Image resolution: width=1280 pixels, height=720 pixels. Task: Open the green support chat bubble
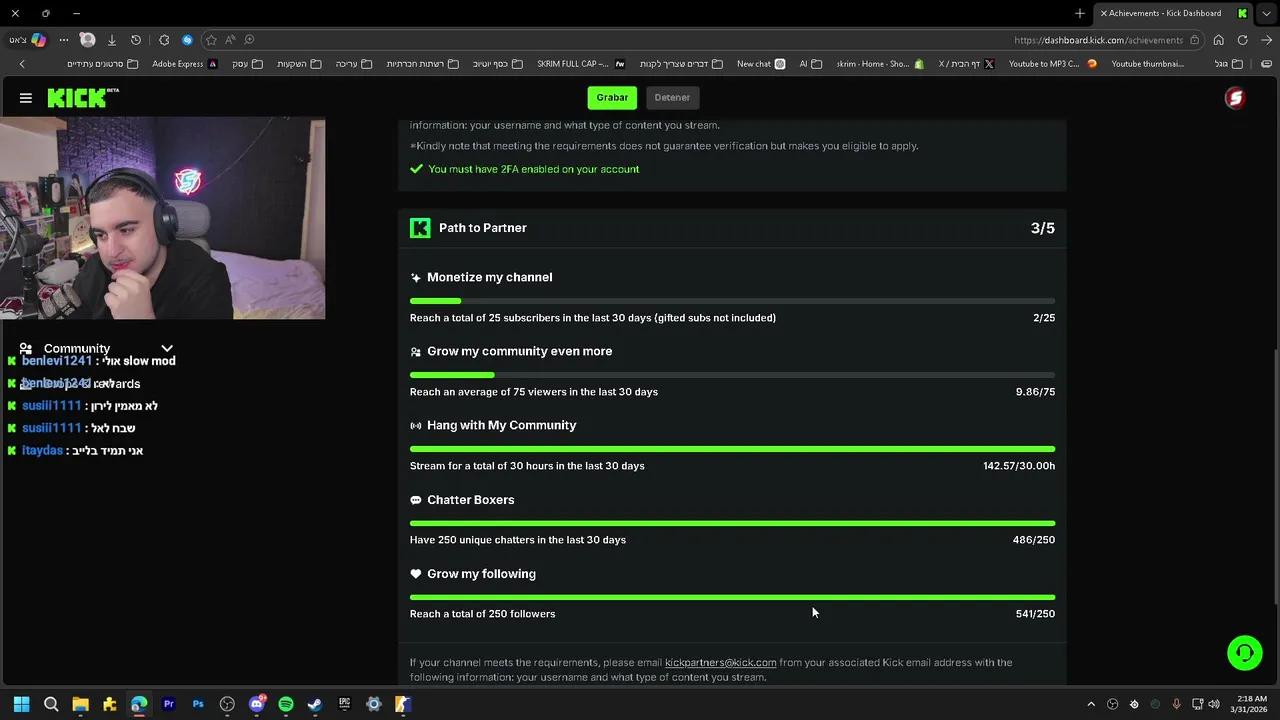click(x=1245, y=653)
